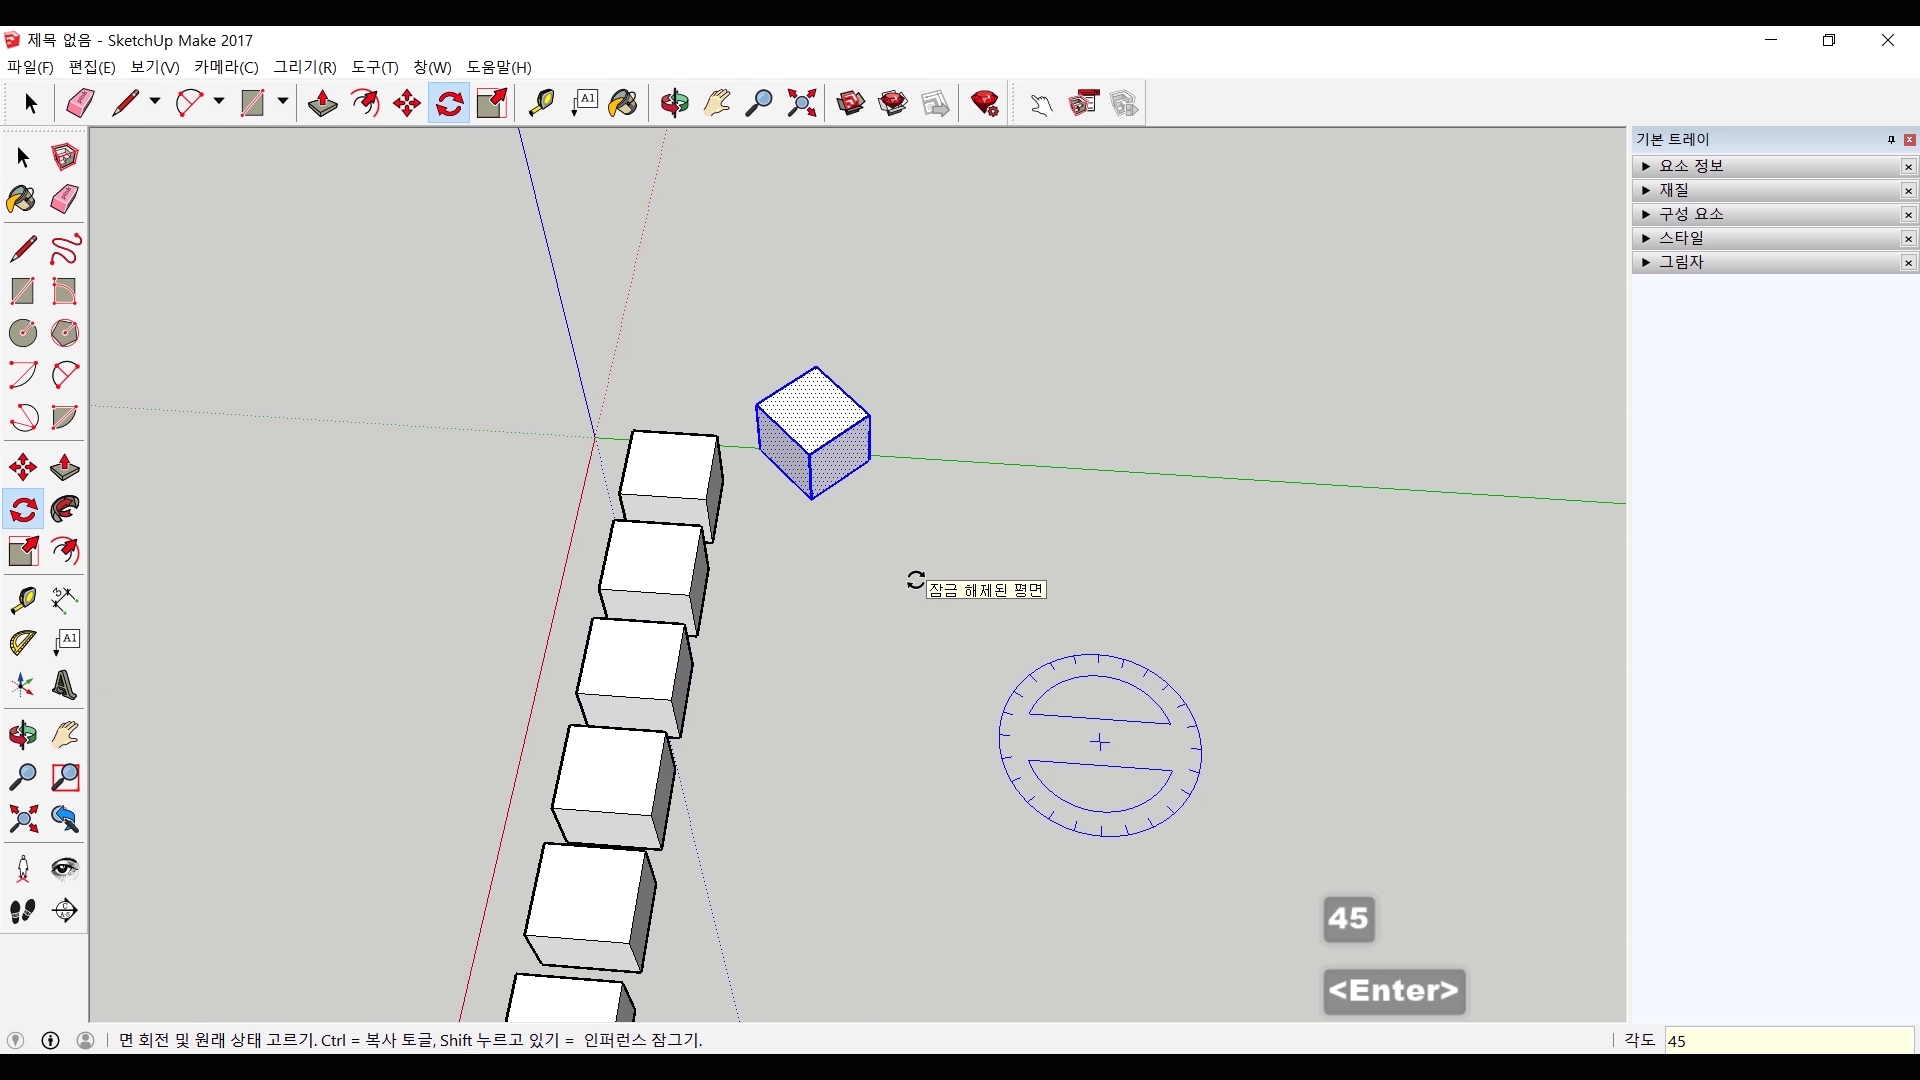Viewport: 1920px width, 1080px height.
Task: Click the Orbit tool in top toolbar
Action: pos(674,103)
